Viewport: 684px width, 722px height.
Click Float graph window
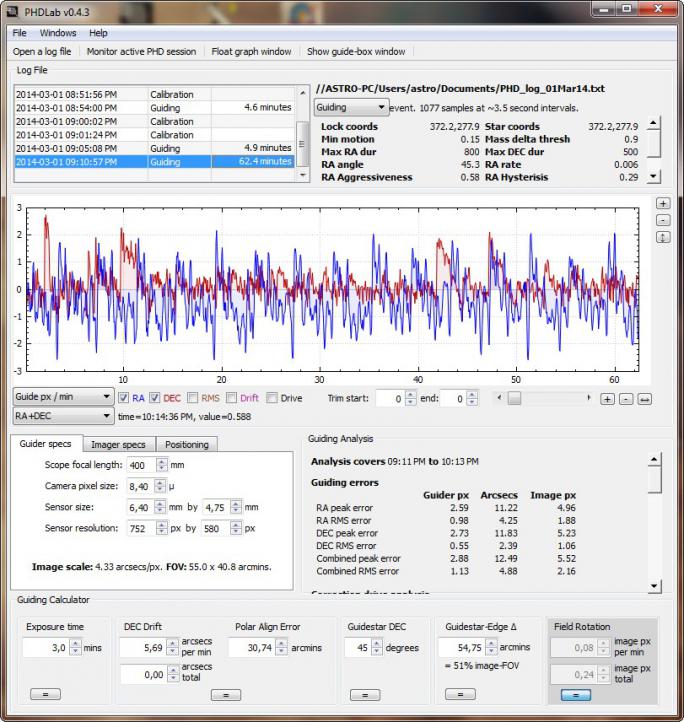pos(251,52)
